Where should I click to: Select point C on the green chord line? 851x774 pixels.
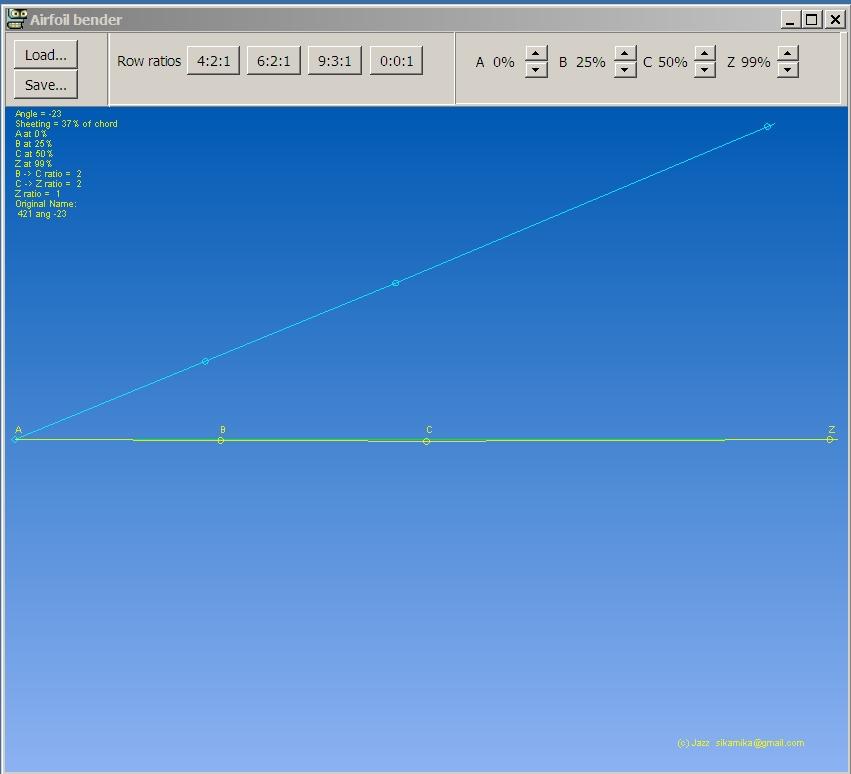[427, 441]
